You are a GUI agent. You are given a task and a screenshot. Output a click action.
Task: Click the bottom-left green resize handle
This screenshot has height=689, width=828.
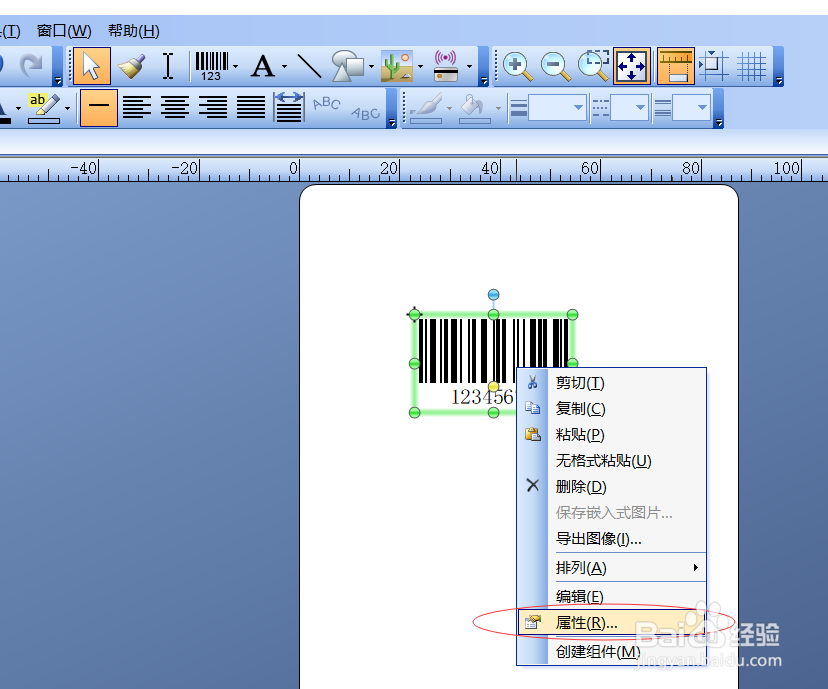415,412
